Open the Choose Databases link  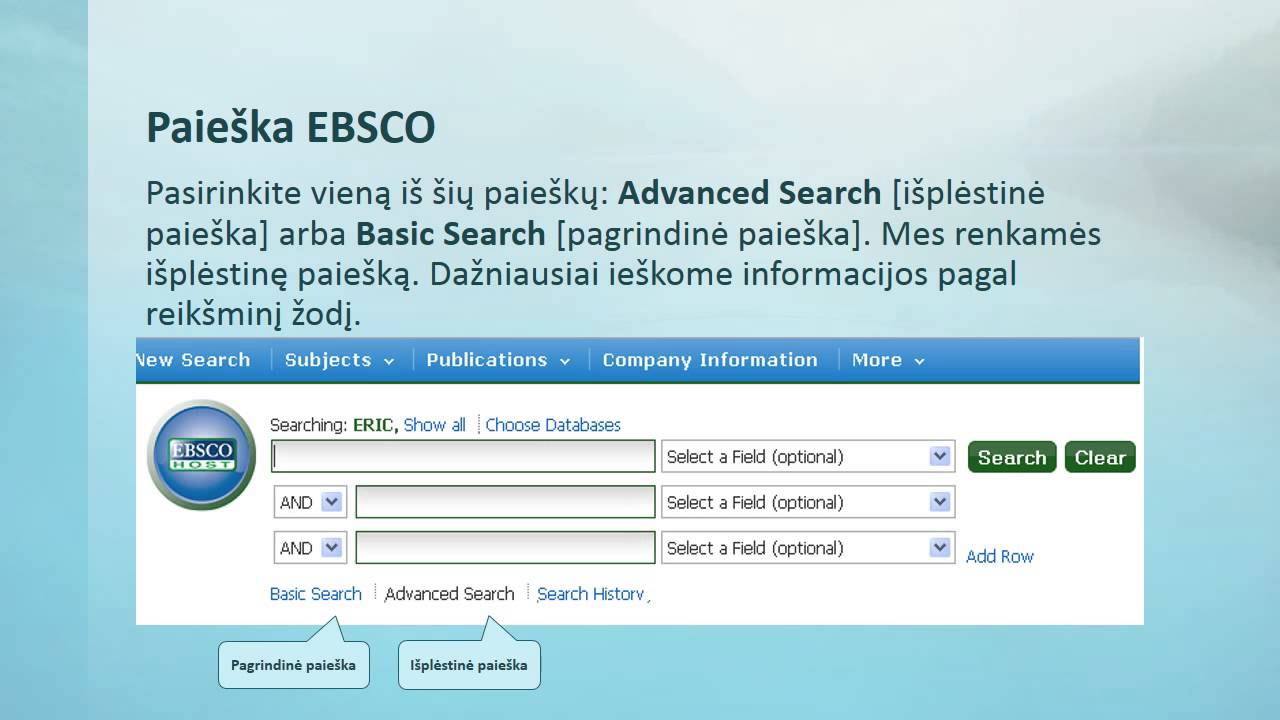pyautogui.click(x=553, y=425)
